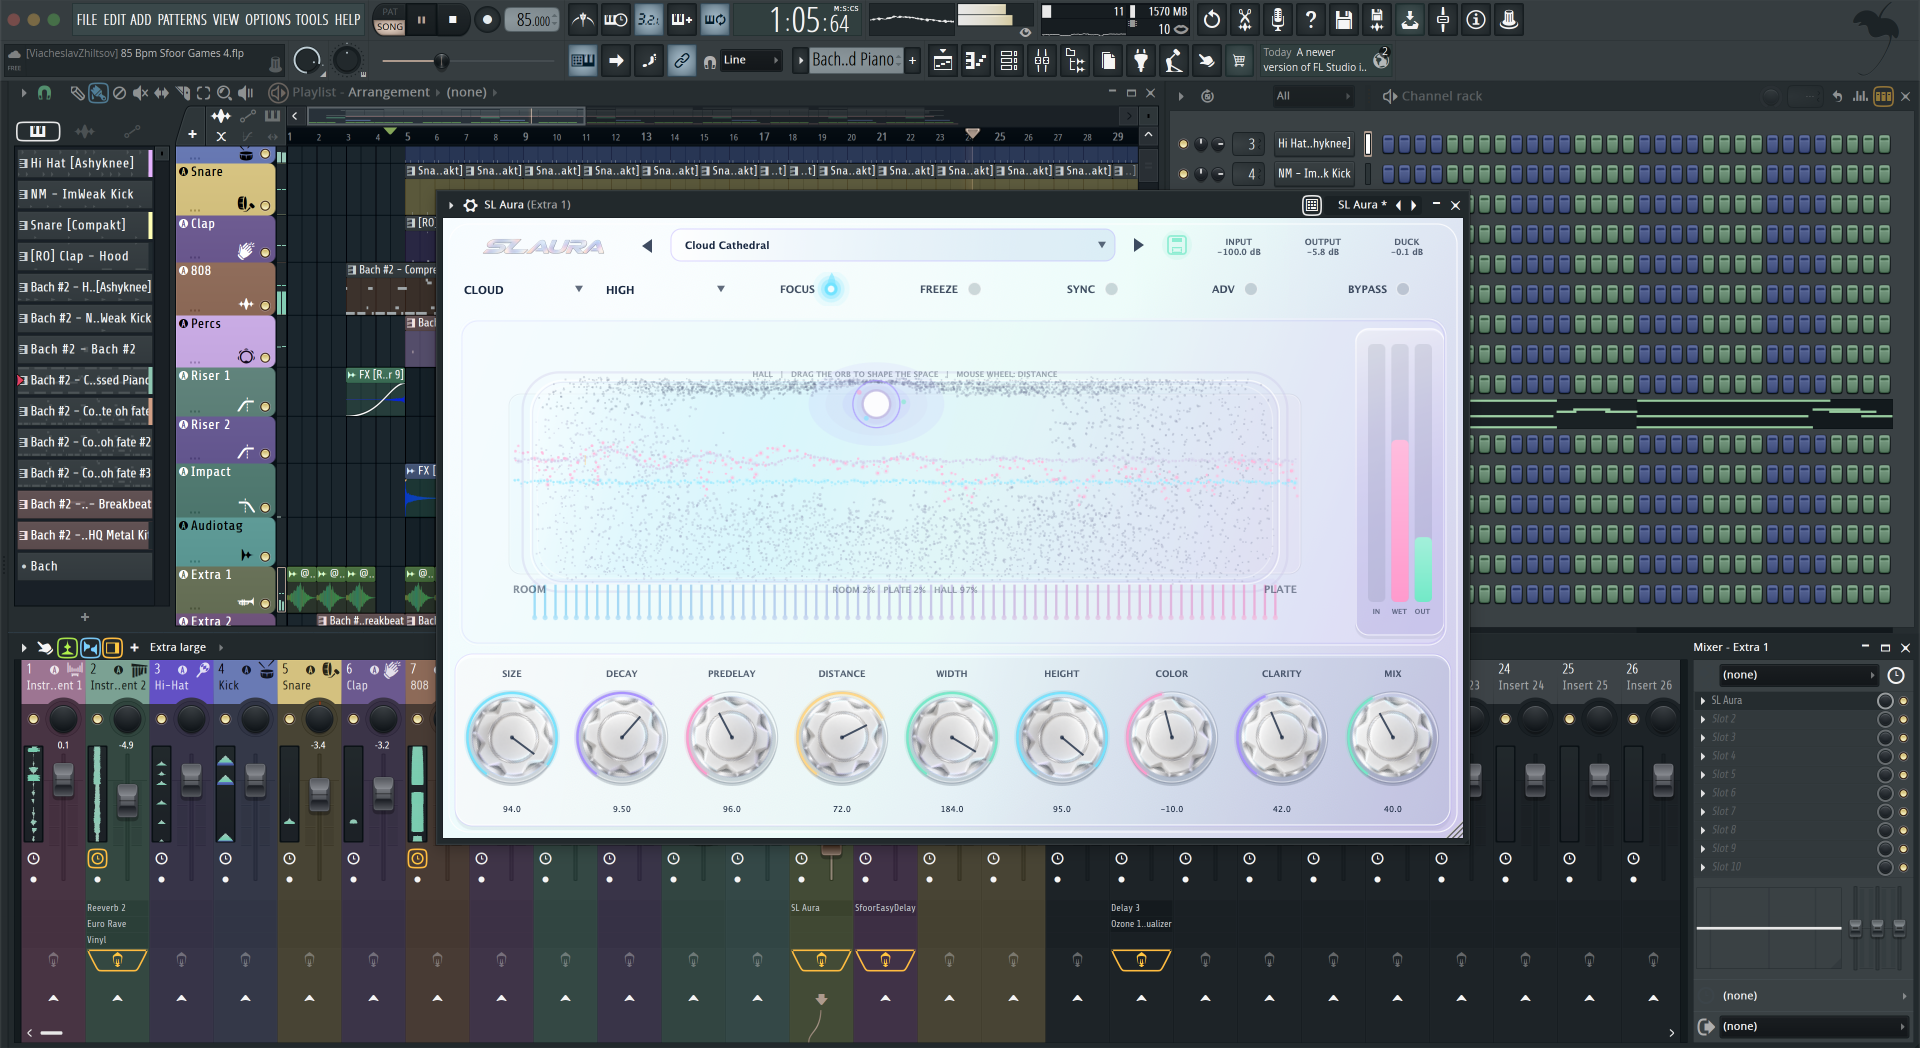Toggle the Snare track mute dot in Playlist

point(265,205)
